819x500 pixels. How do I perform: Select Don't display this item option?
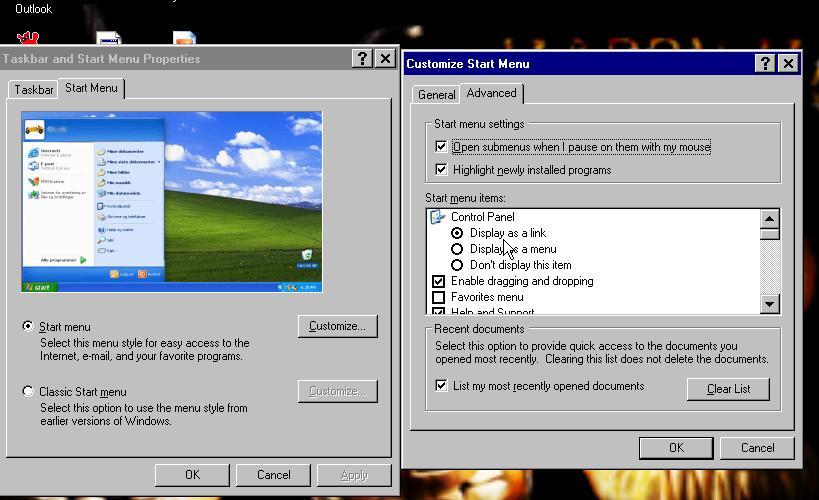pyautogui.click(x=457, y=265)
